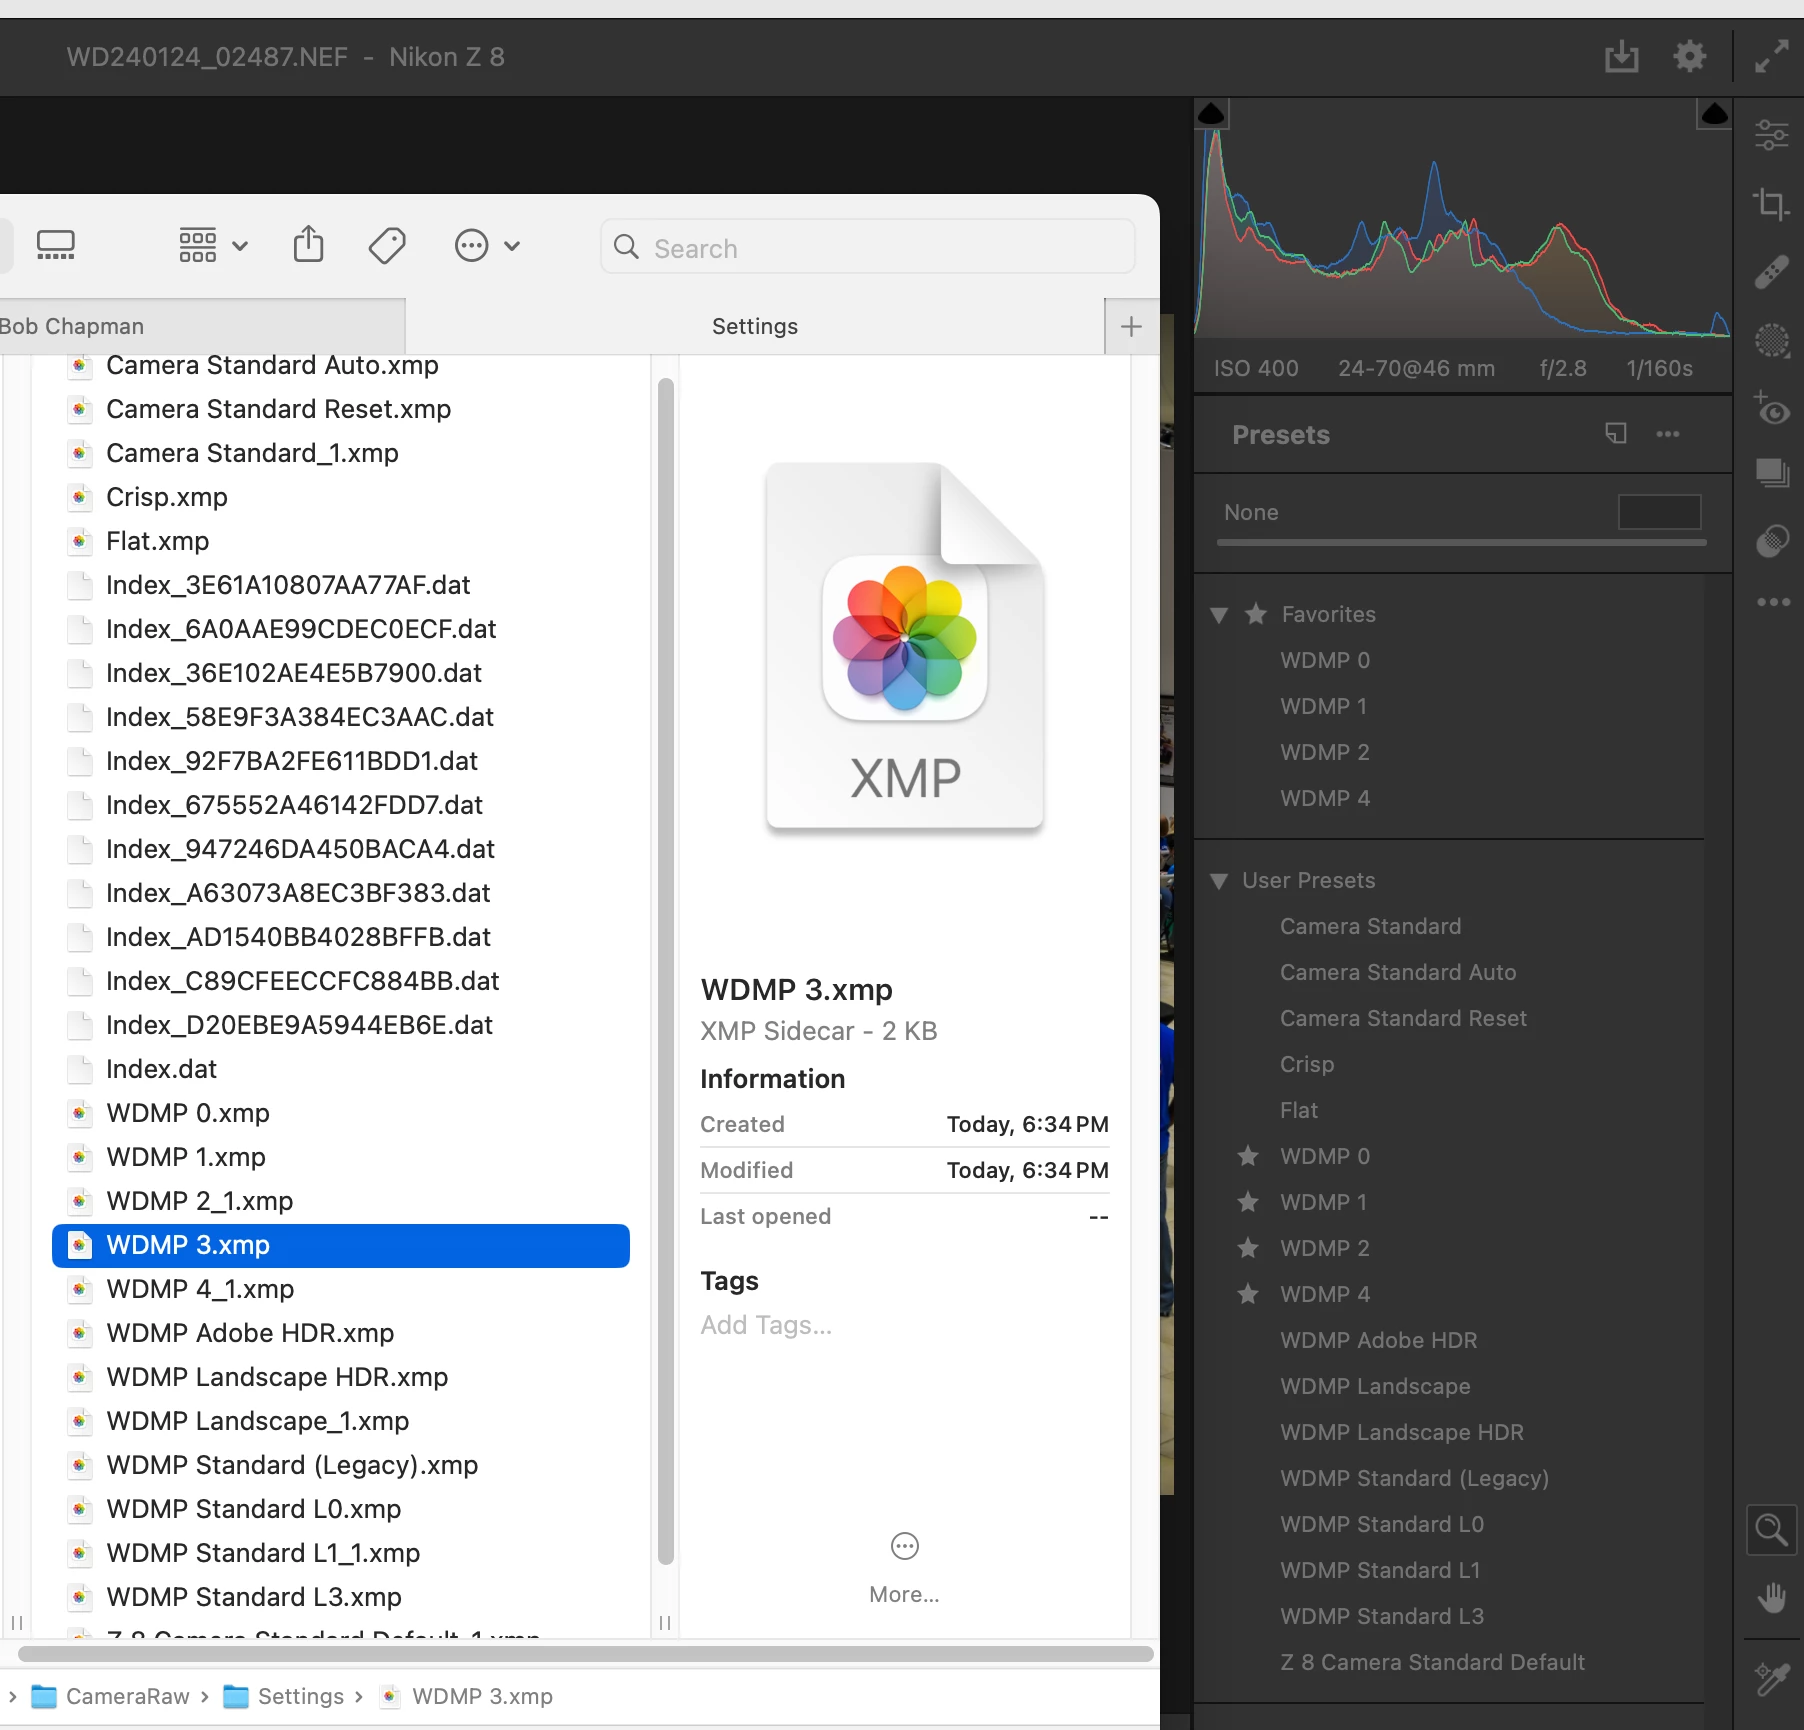
Task: Click the More ellipsis in preview pane
Action: tap(904, 1547)
